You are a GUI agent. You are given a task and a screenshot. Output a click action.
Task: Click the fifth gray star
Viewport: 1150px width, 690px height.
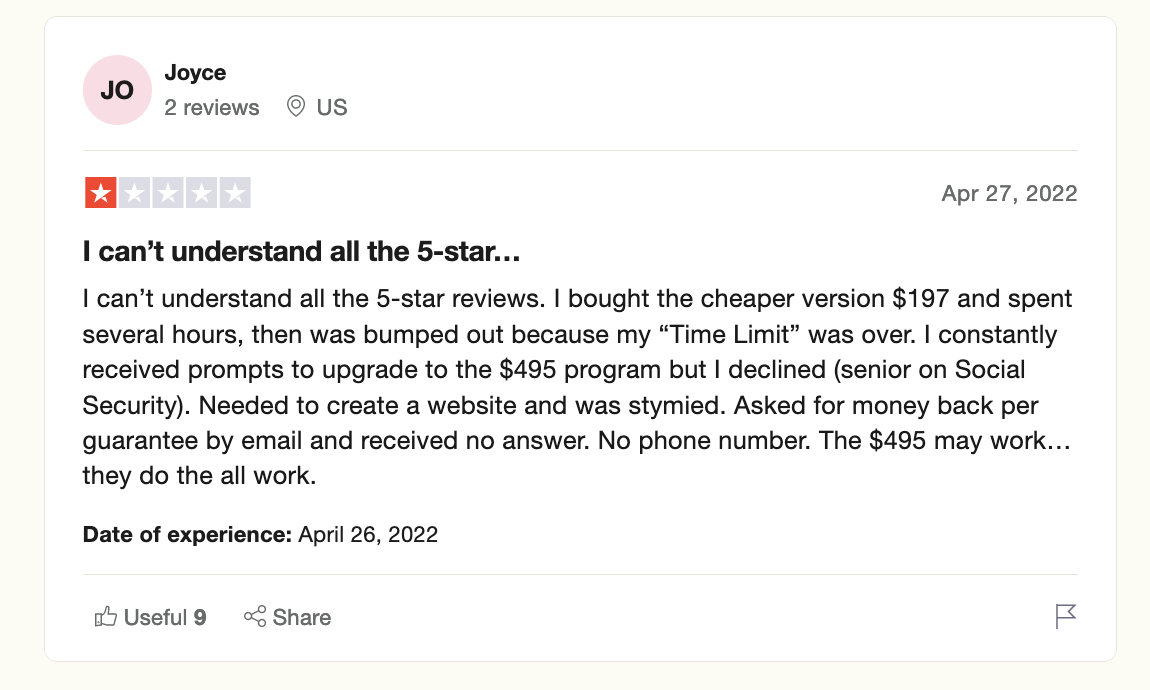point(235,193)
